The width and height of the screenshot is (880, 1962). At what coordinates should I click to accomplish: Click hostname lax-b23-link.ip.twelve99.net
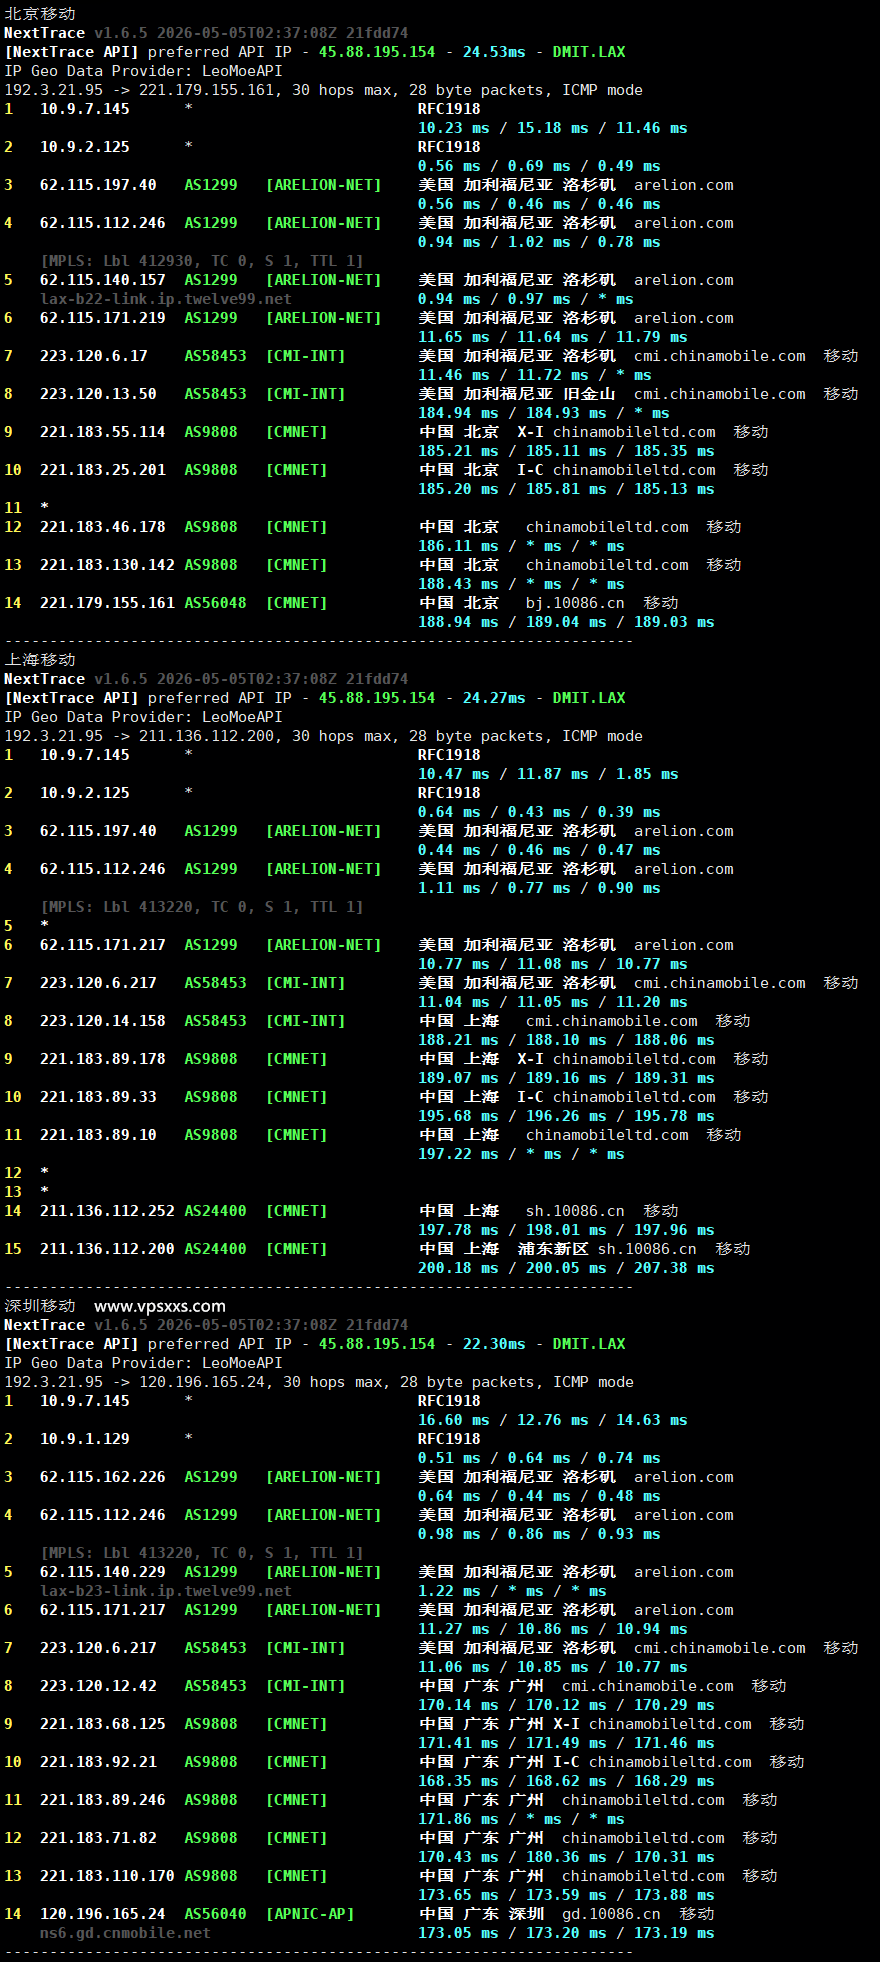point(166,1591)
